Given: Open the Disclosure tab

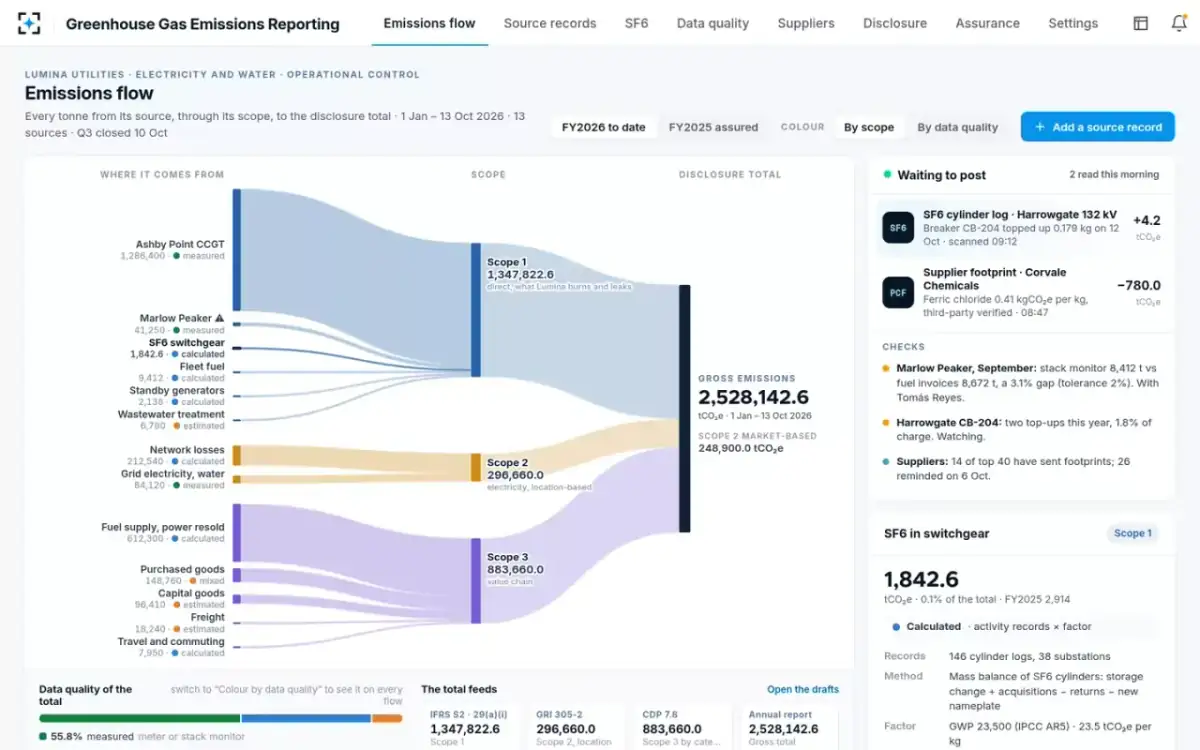Looking at the screenshot, I should click(895, 23).
